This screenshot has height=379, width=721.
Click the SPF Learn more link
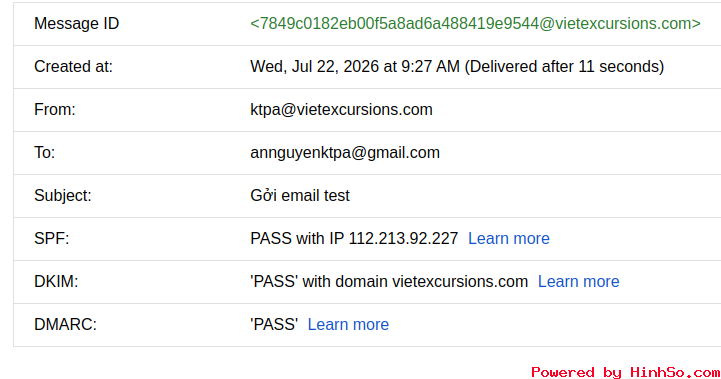(509, 238)
